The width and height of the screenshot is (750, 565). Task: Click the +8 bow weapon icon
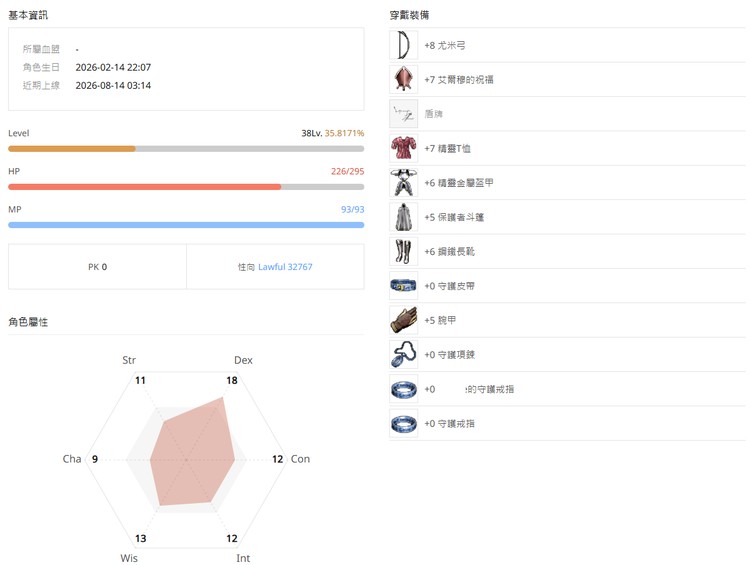coord(403,45)
